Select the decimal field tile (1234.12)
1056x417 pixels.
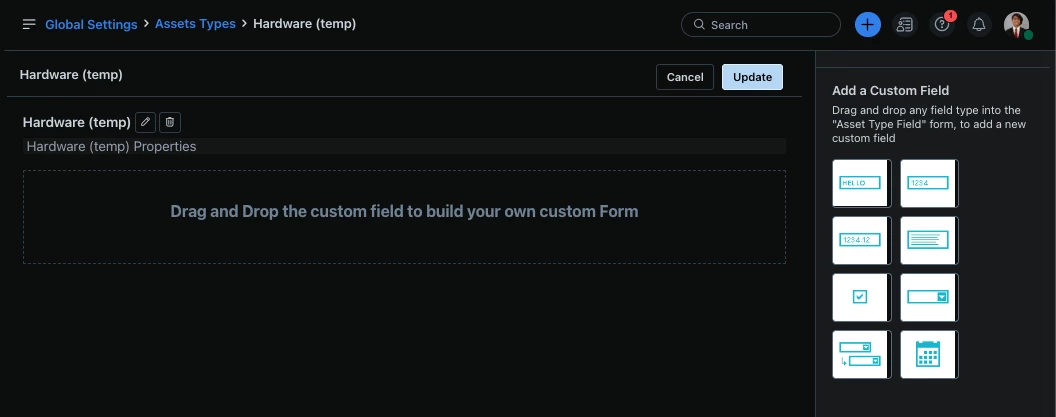[x=861, y=240]
